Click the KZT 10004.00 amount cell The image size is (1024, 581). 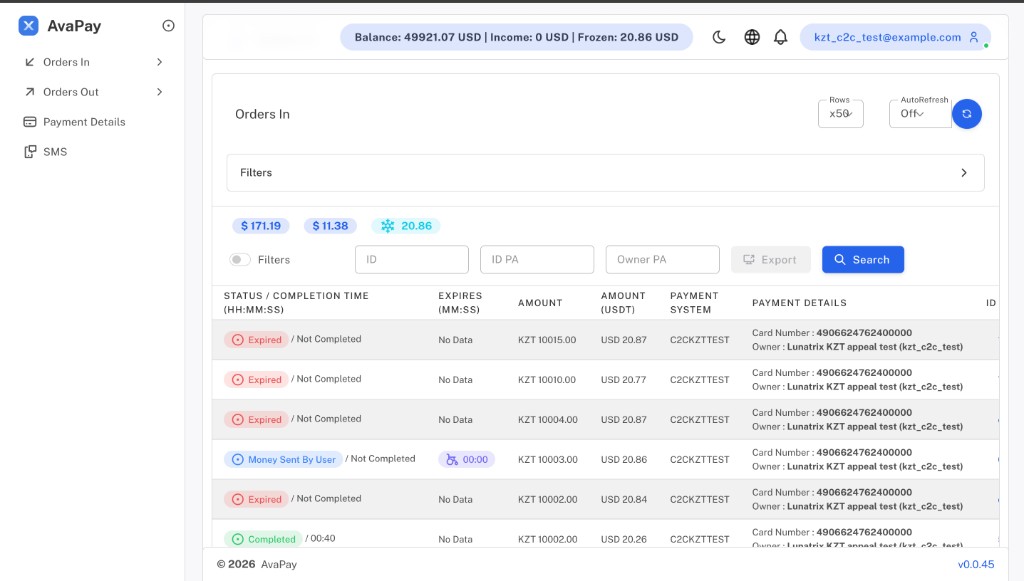click(548, 420)
